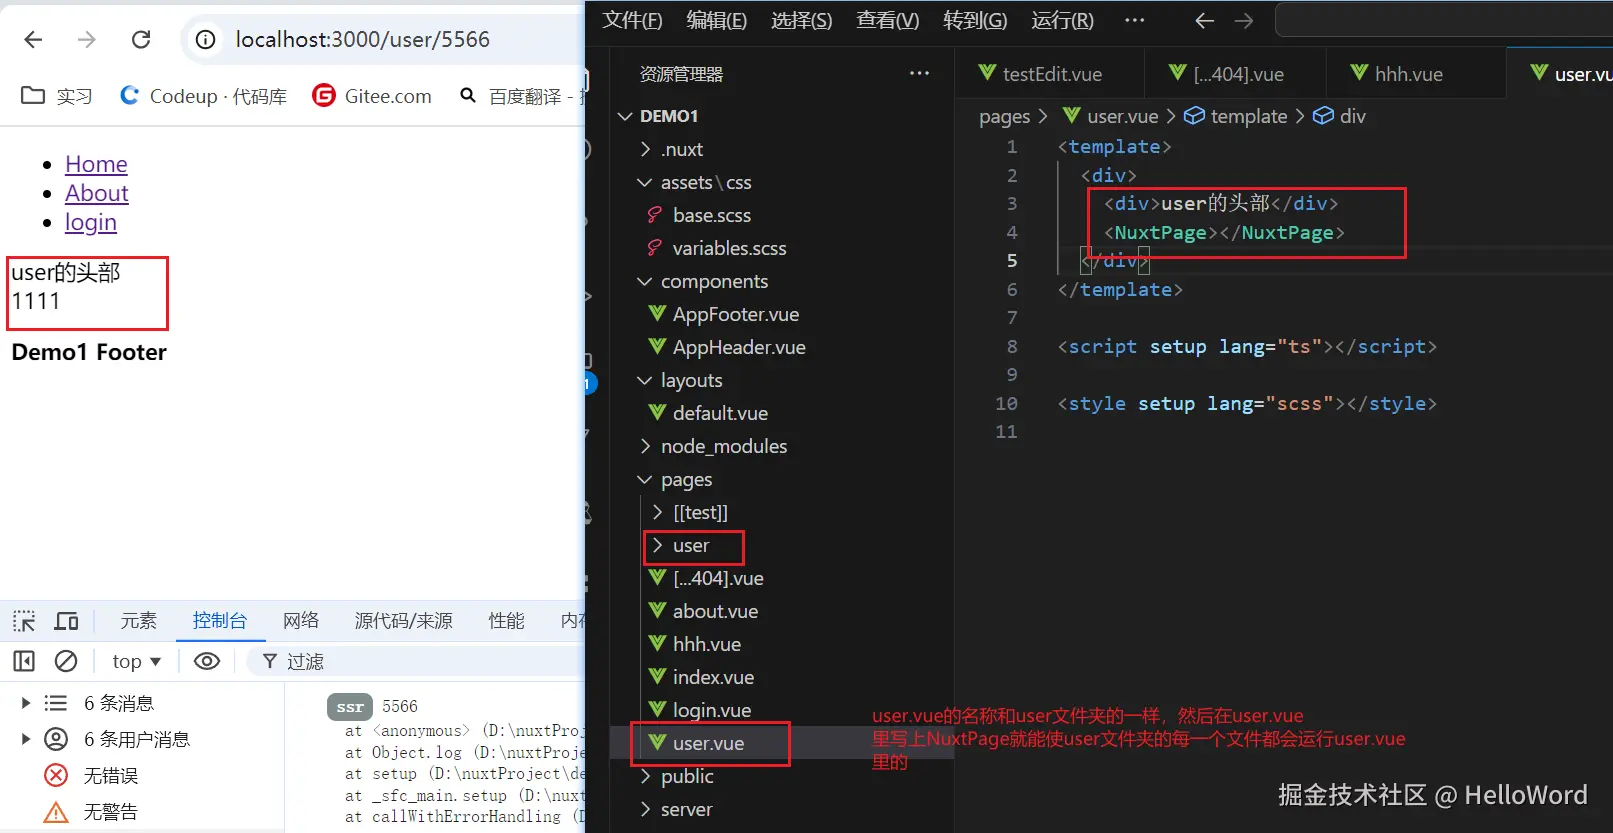Image resolution: width=1613 pixels, height=833 pixels.
Task: Collapse the pages folder
Action: (780, 479)
